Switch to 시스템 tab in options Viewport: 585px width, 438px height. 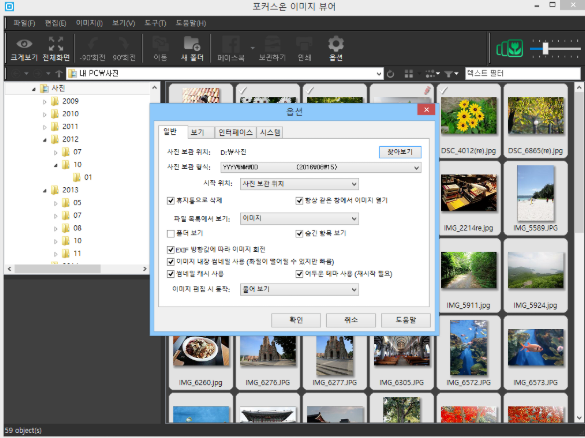[270, 132]
